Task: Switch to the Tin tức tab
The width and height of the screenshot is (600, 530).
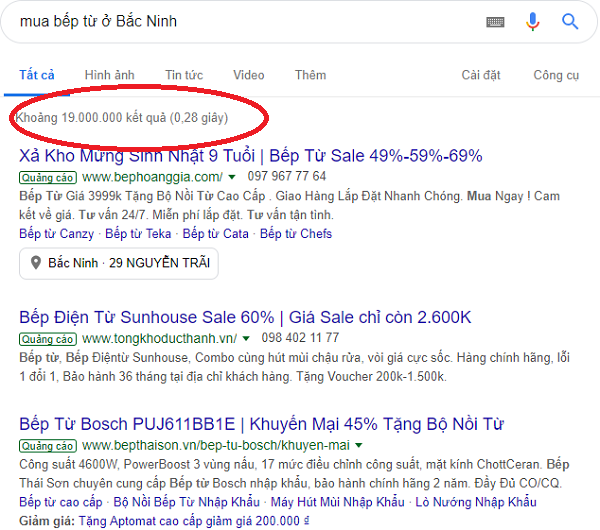Action: [184, 75]
